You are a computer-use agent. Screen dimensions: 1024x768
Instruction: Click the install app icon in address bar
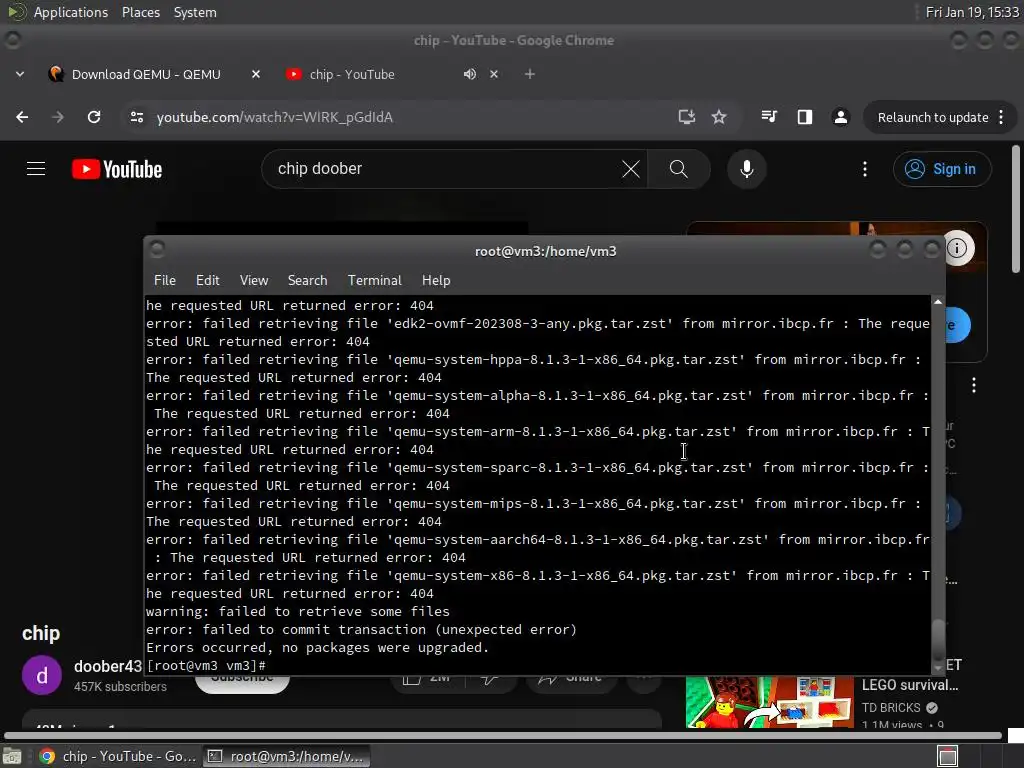686,117
